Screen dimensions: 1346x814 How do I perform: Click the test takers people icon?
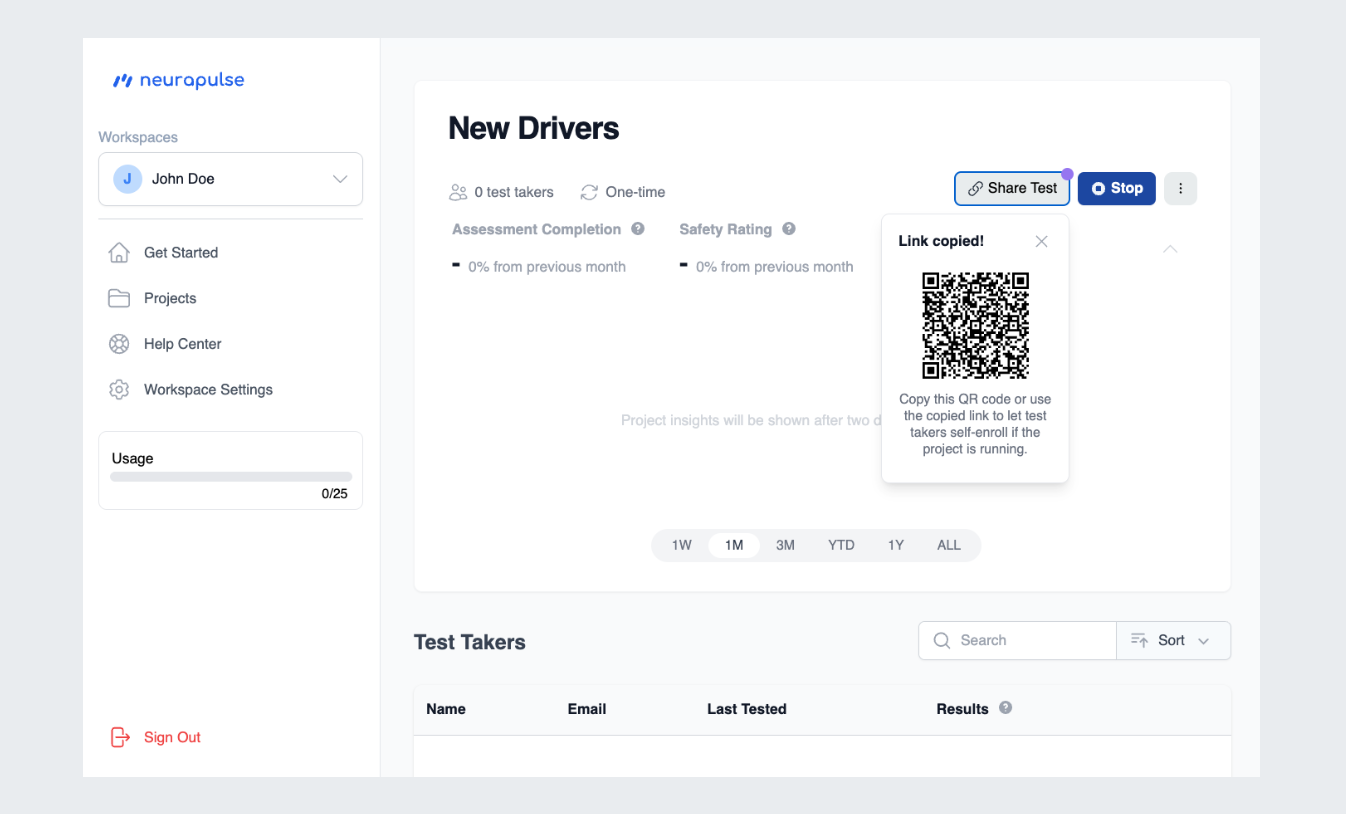[458, 192]
